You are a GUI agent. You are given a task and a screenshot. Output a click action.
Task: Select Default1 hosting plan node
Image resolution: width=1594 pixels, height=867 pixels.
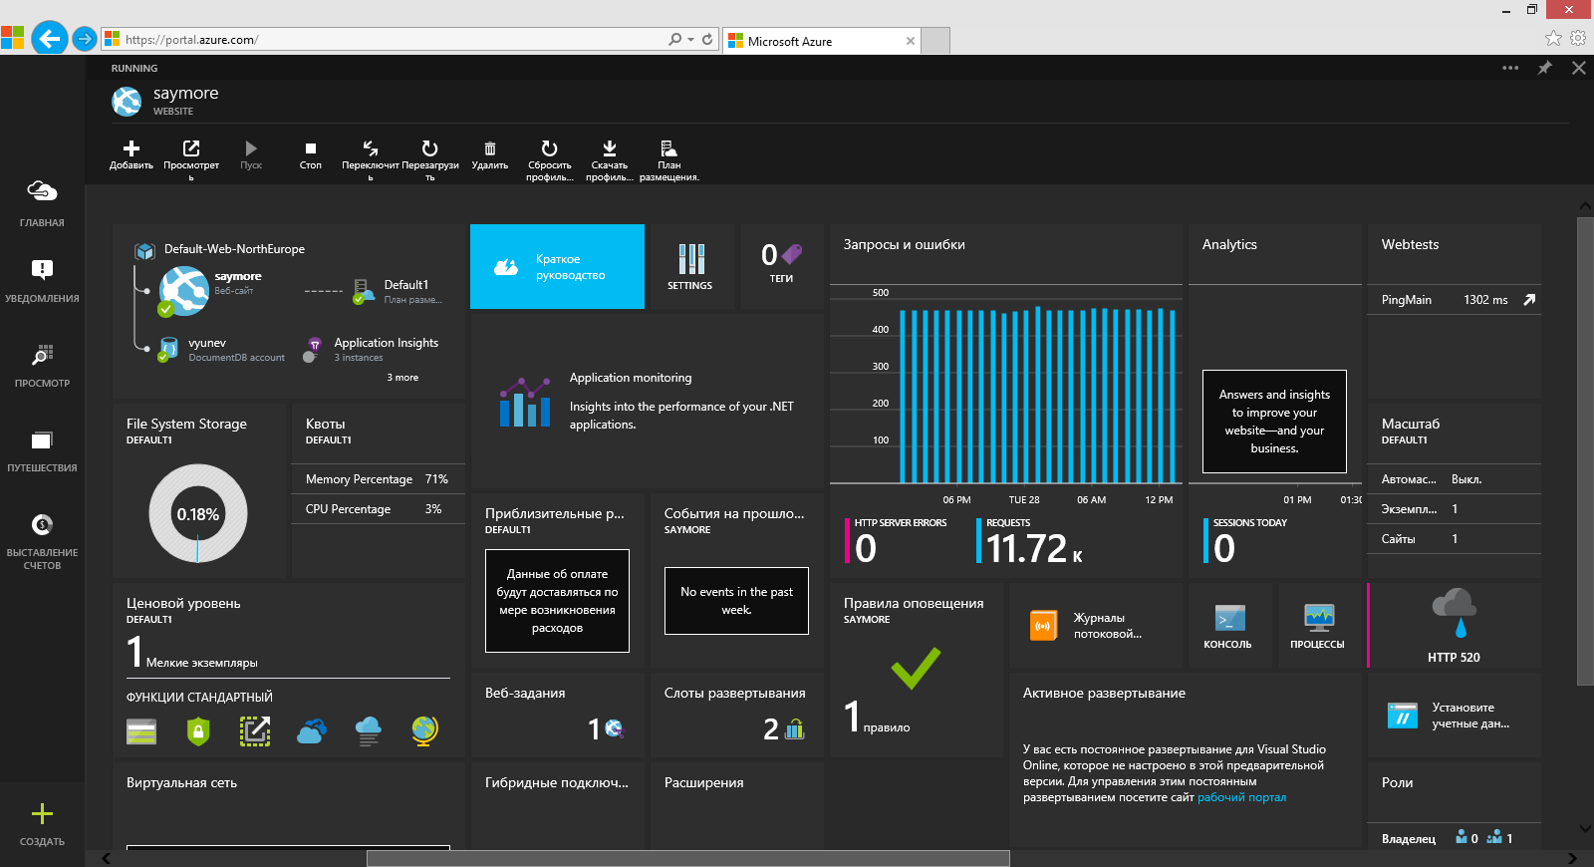(x=397, y=291)
